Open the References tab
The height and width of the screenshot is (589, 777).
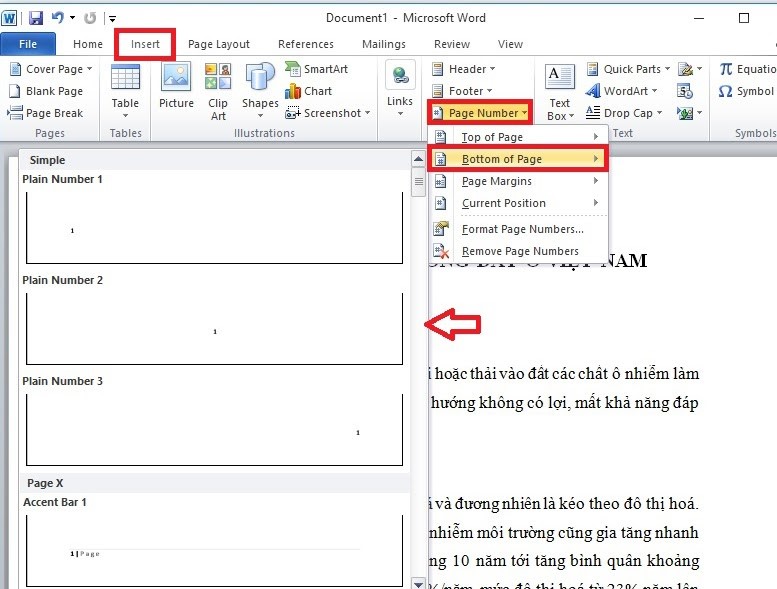(x=306, y=44)
